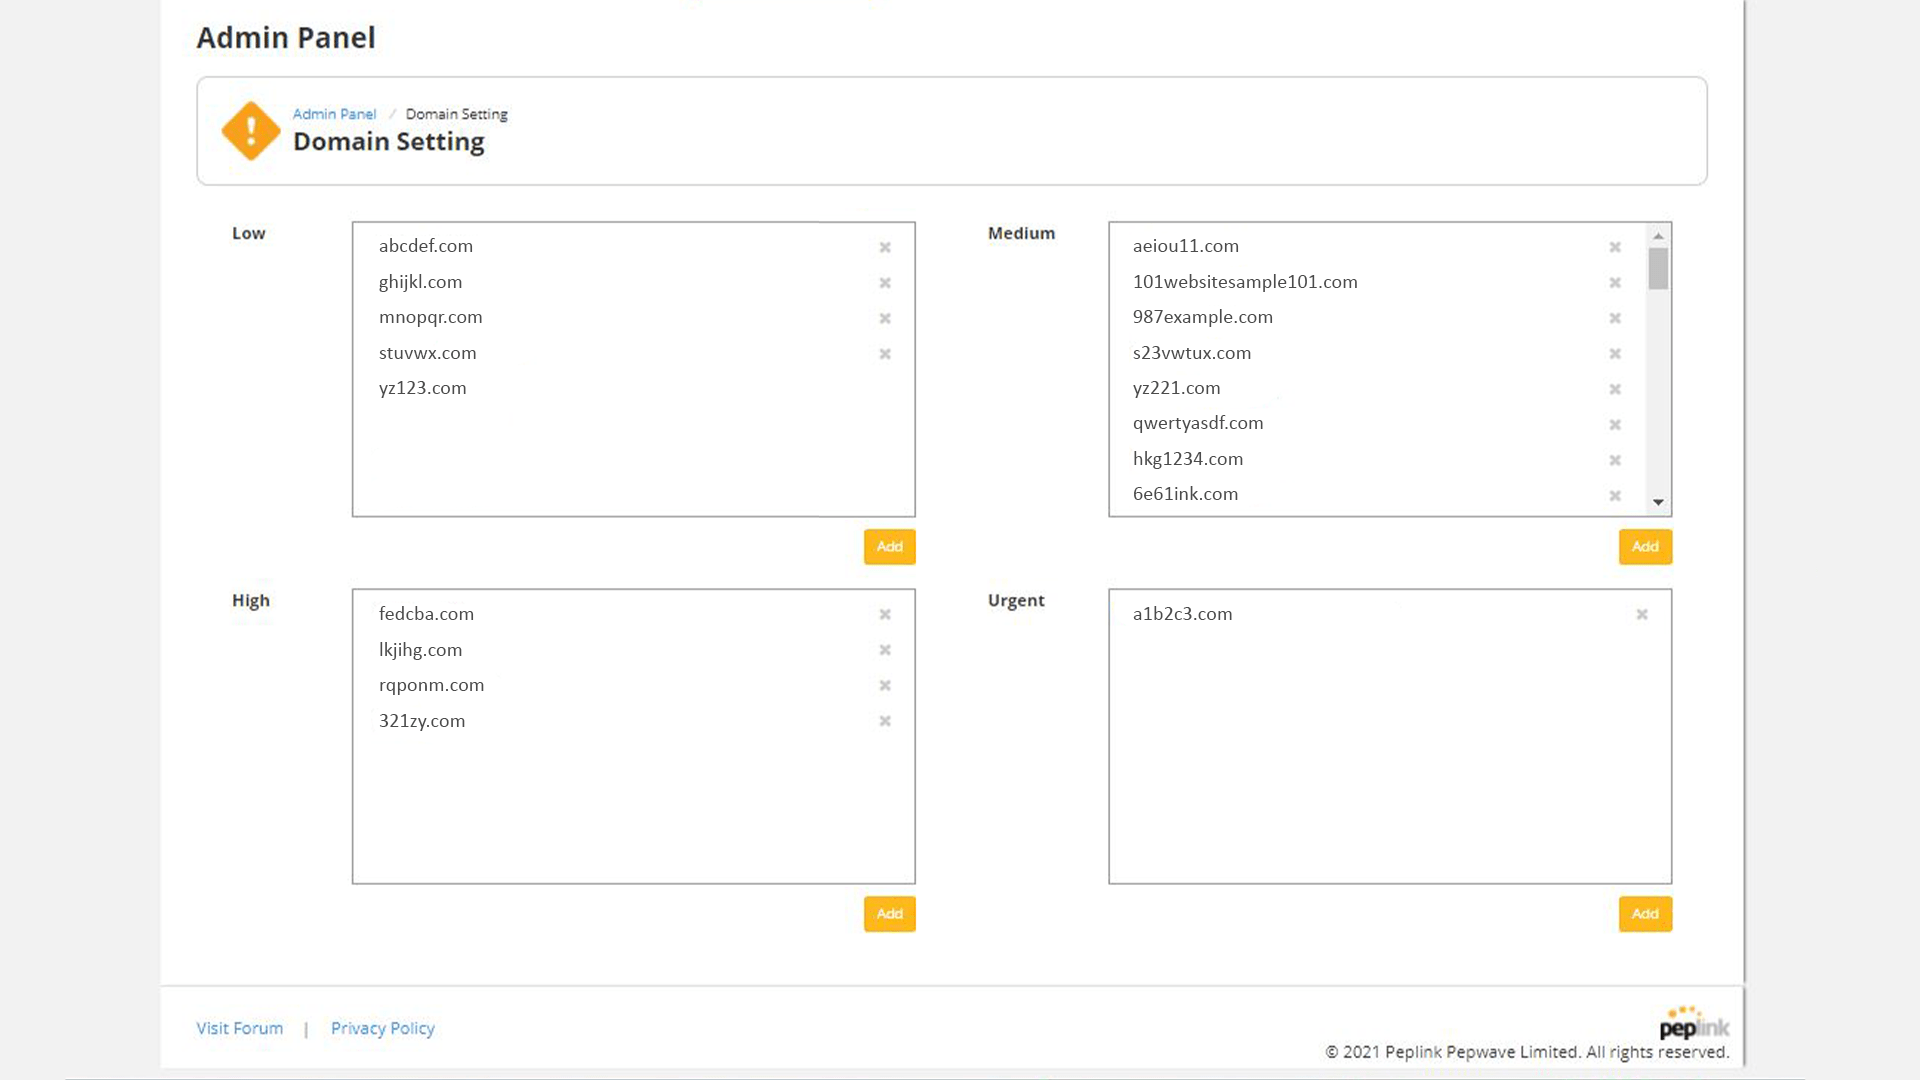Remove abcdef.com from Low list
This screenshot has height=1080, width=1920.
(x=885, y=247)
